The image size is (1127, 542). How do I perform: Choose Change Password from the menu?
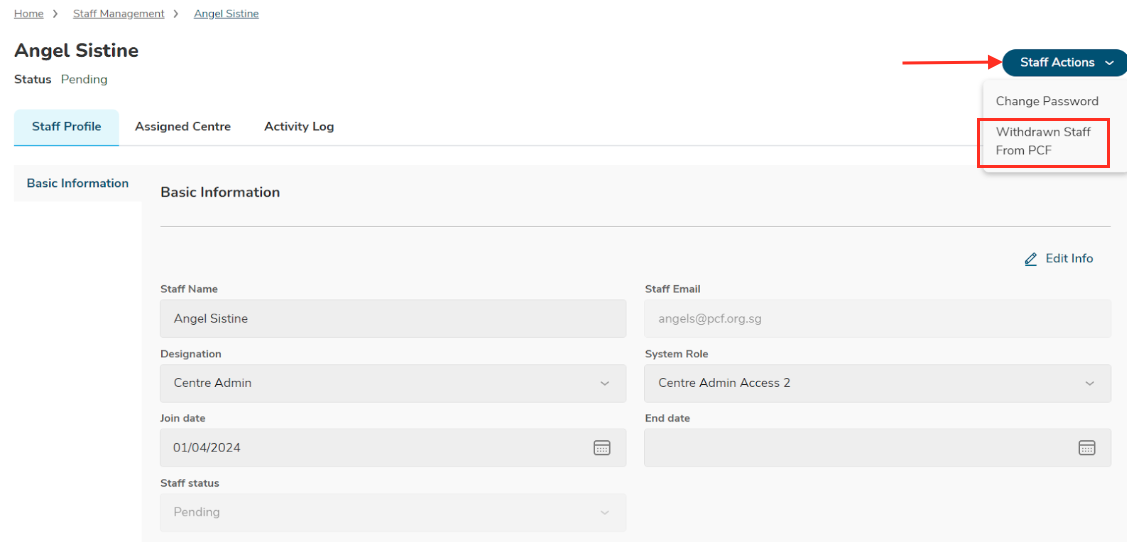[x=1047, y=101]
